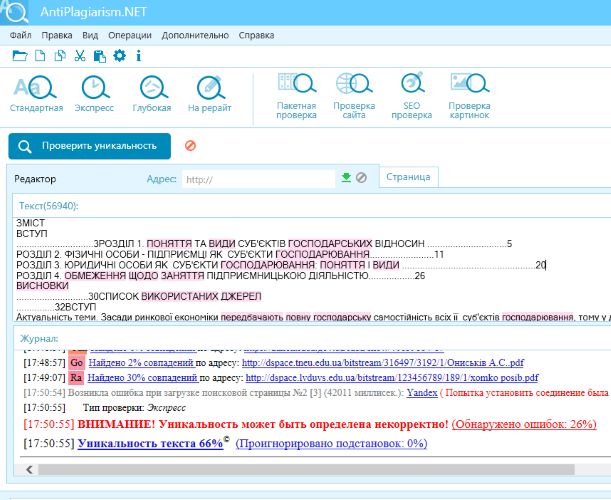Screen dimensions: 611x500
Task: Click the Ra badge in log row
Action: (76, 378)
